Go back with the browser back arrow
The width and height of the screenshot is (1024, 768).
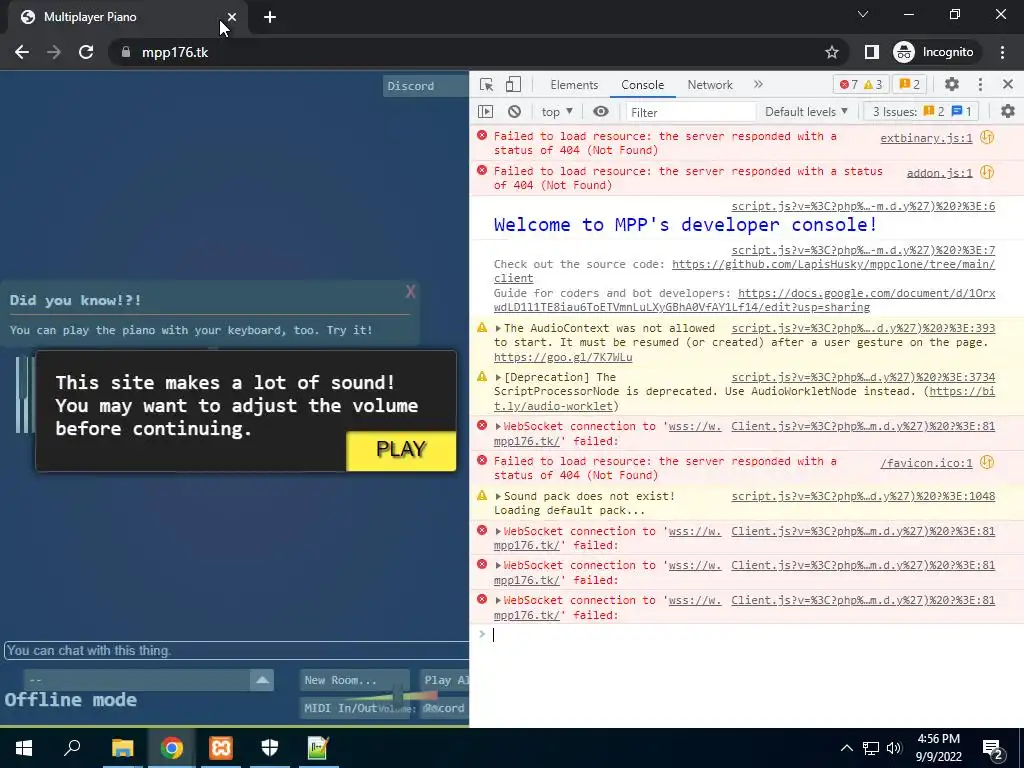[22, 52]
